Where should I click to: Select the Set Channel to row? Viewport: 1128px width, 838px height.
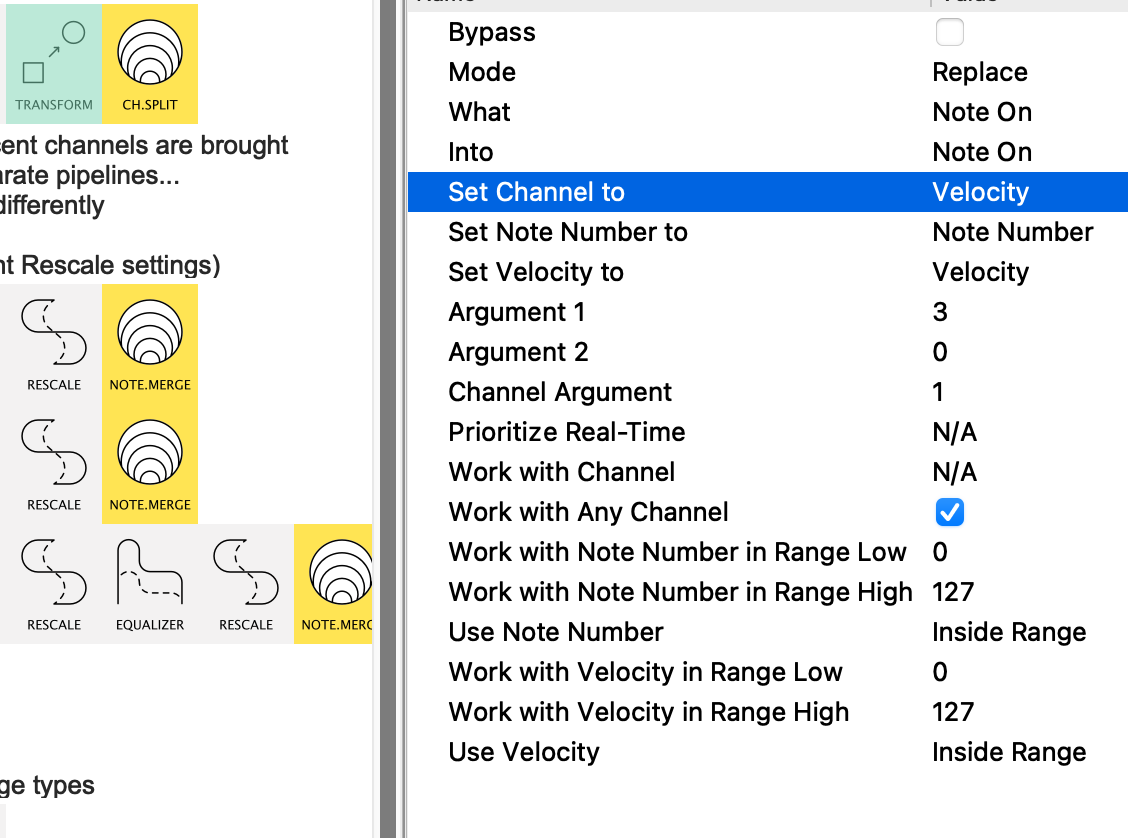coord(536,192)
